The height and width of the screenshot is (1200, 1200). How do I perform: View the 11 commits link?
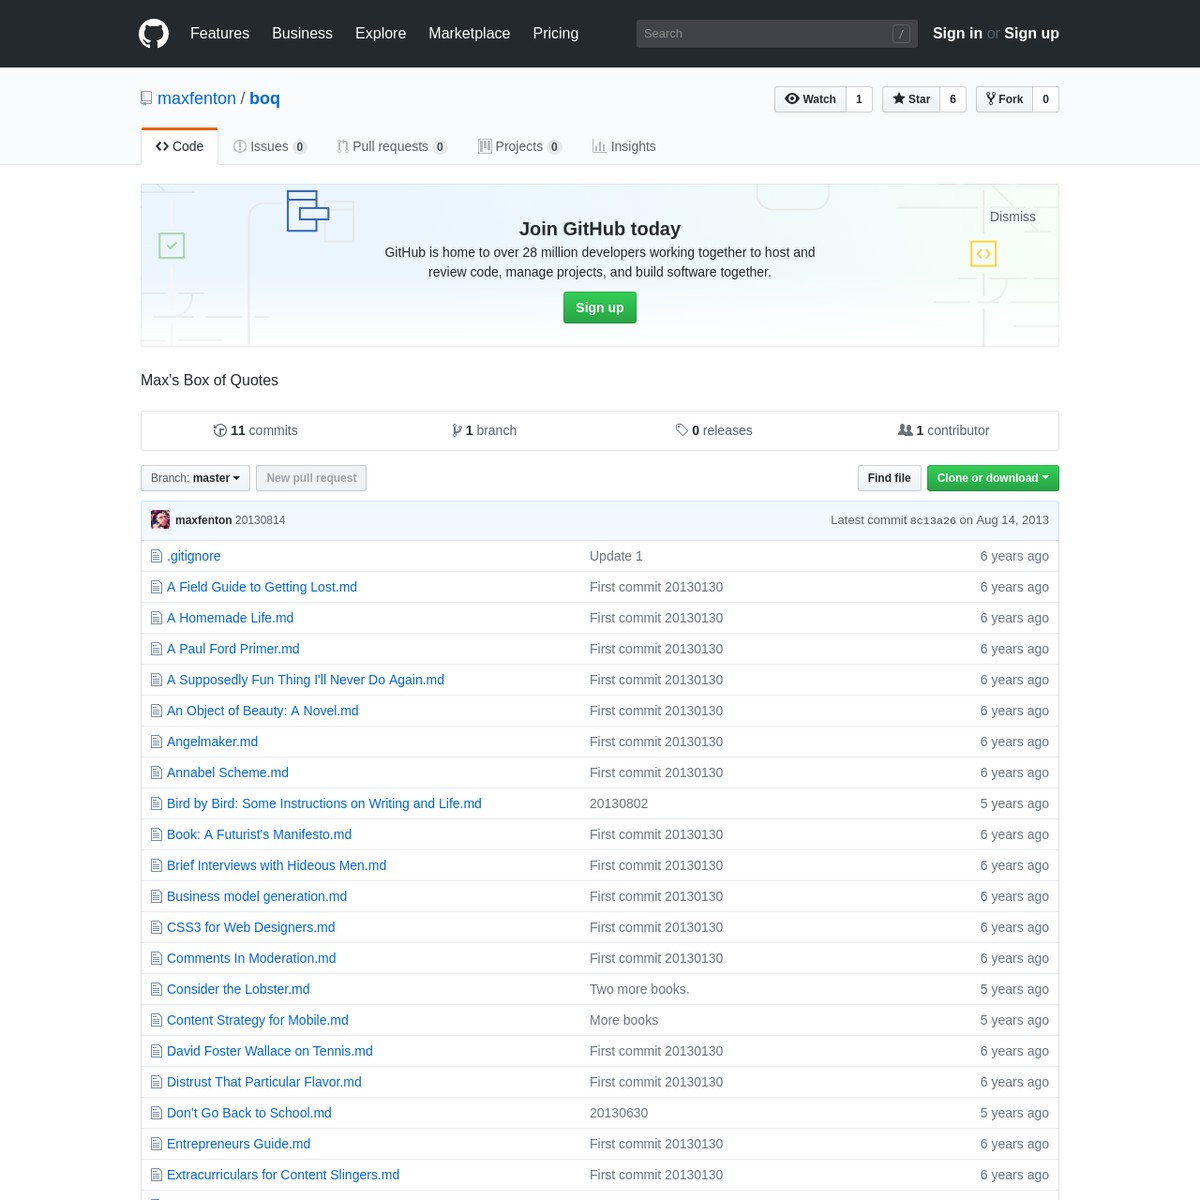tap(256, 430)
